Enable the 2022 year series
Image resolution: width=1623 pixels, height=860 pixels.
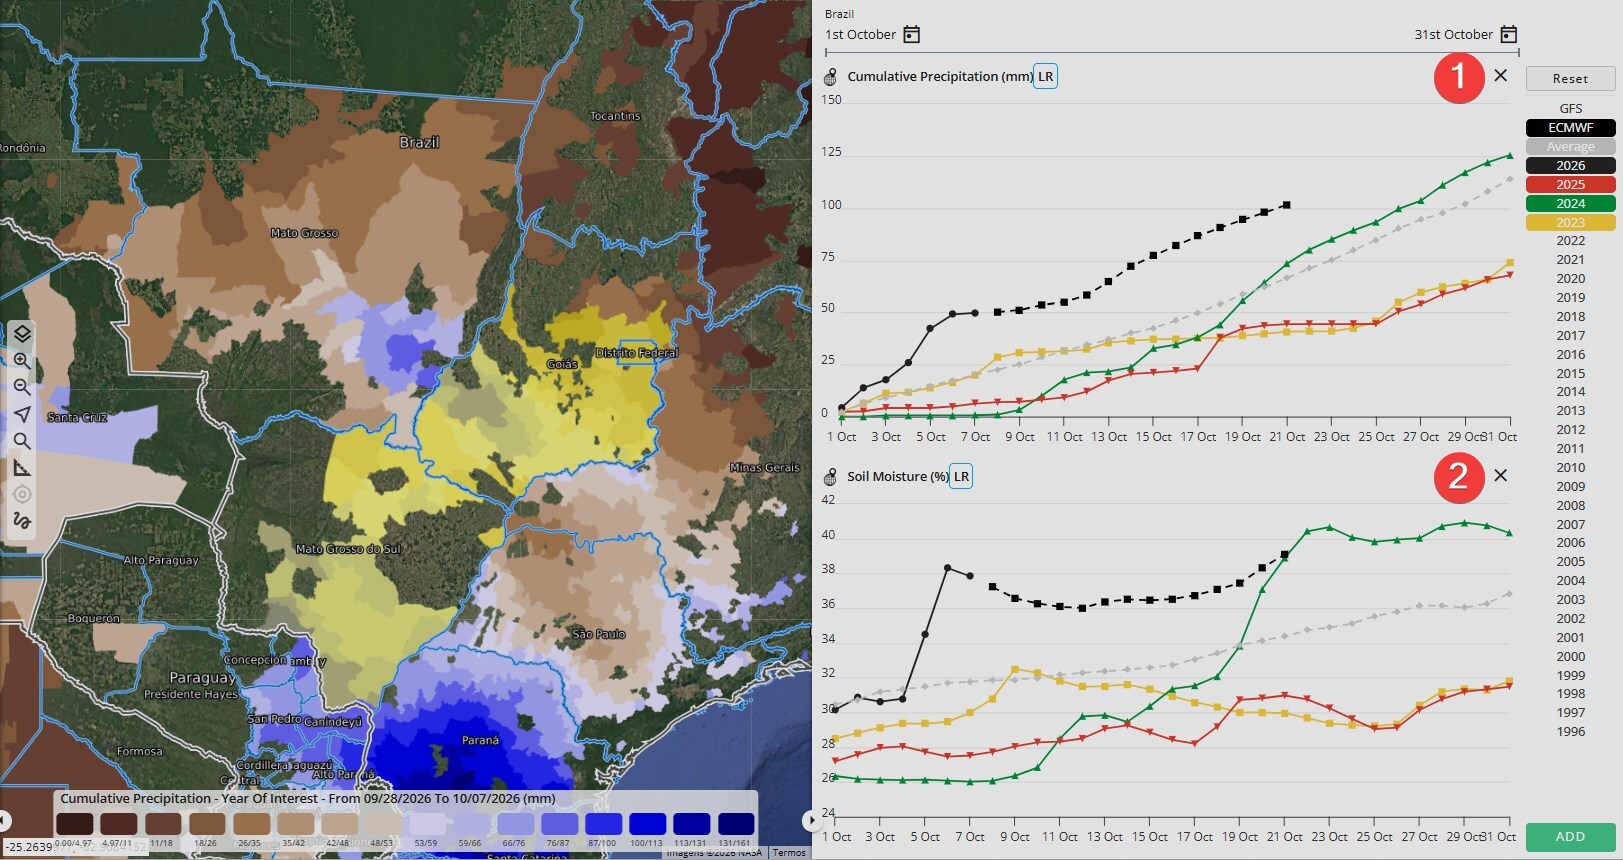[x=1570, y=241]
